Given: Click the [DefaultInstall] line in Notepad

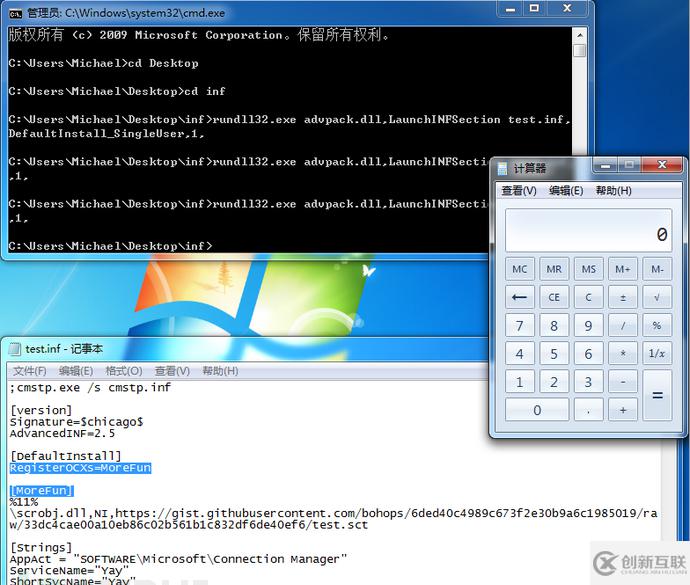Looking at the screenshot, I should point(66,456).
